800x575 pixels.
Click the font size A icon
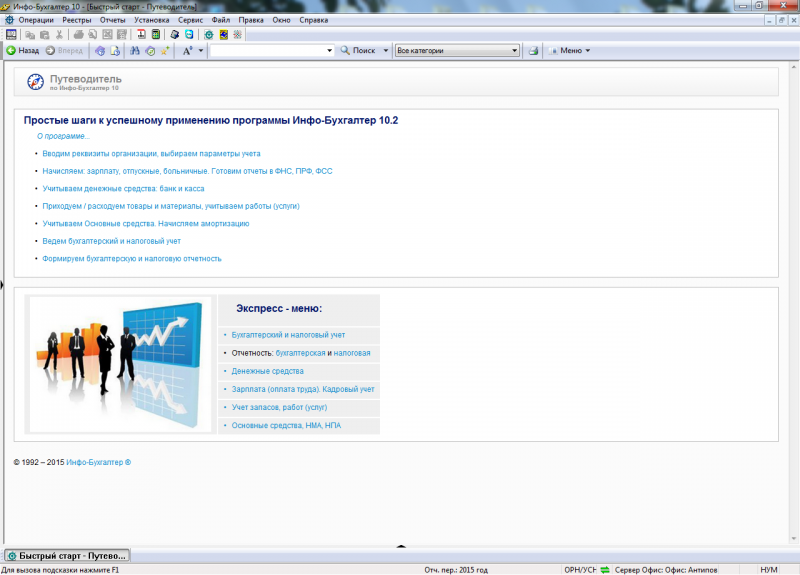click(x=187, y=51)
